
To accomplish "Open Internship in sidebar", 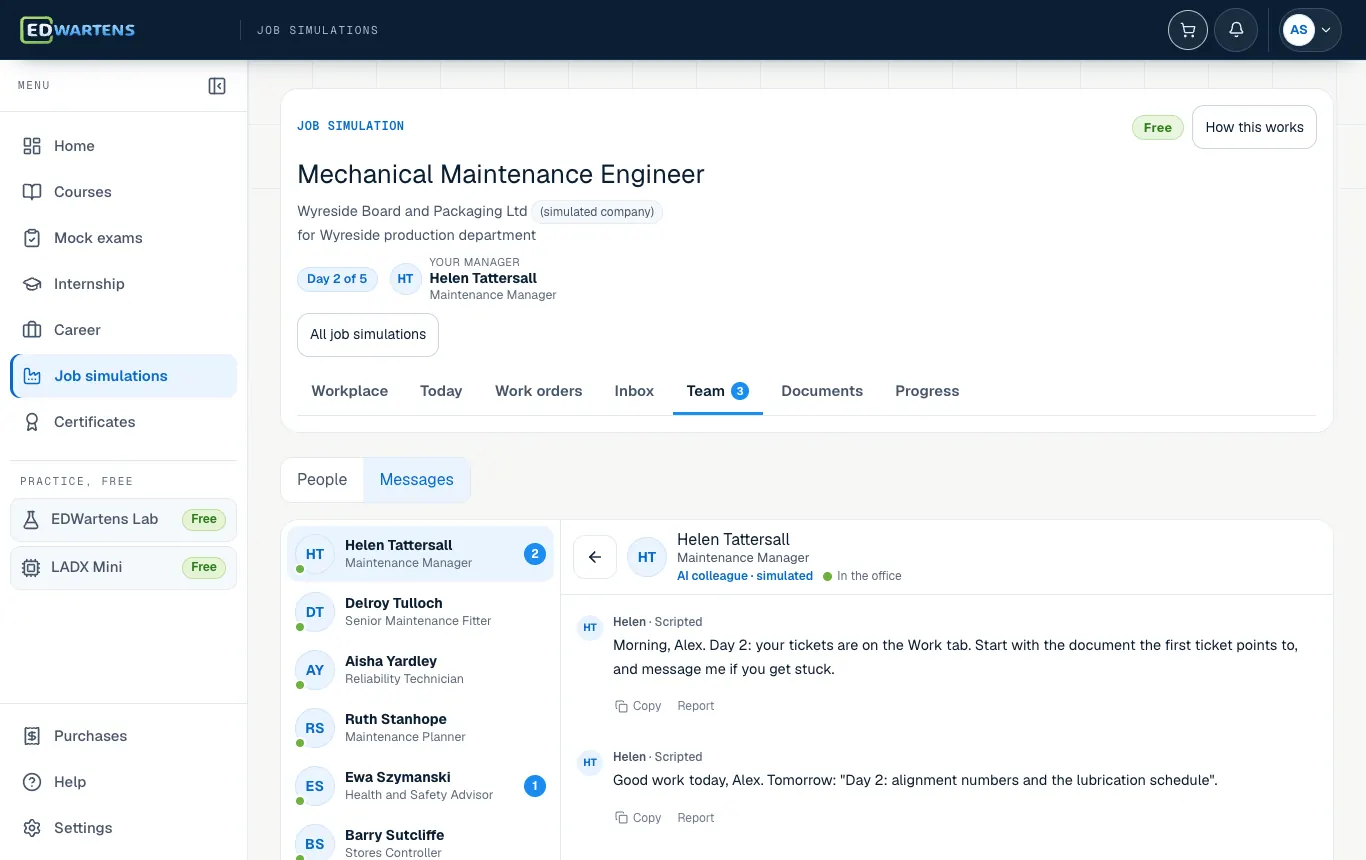I will tap(124, 284).
